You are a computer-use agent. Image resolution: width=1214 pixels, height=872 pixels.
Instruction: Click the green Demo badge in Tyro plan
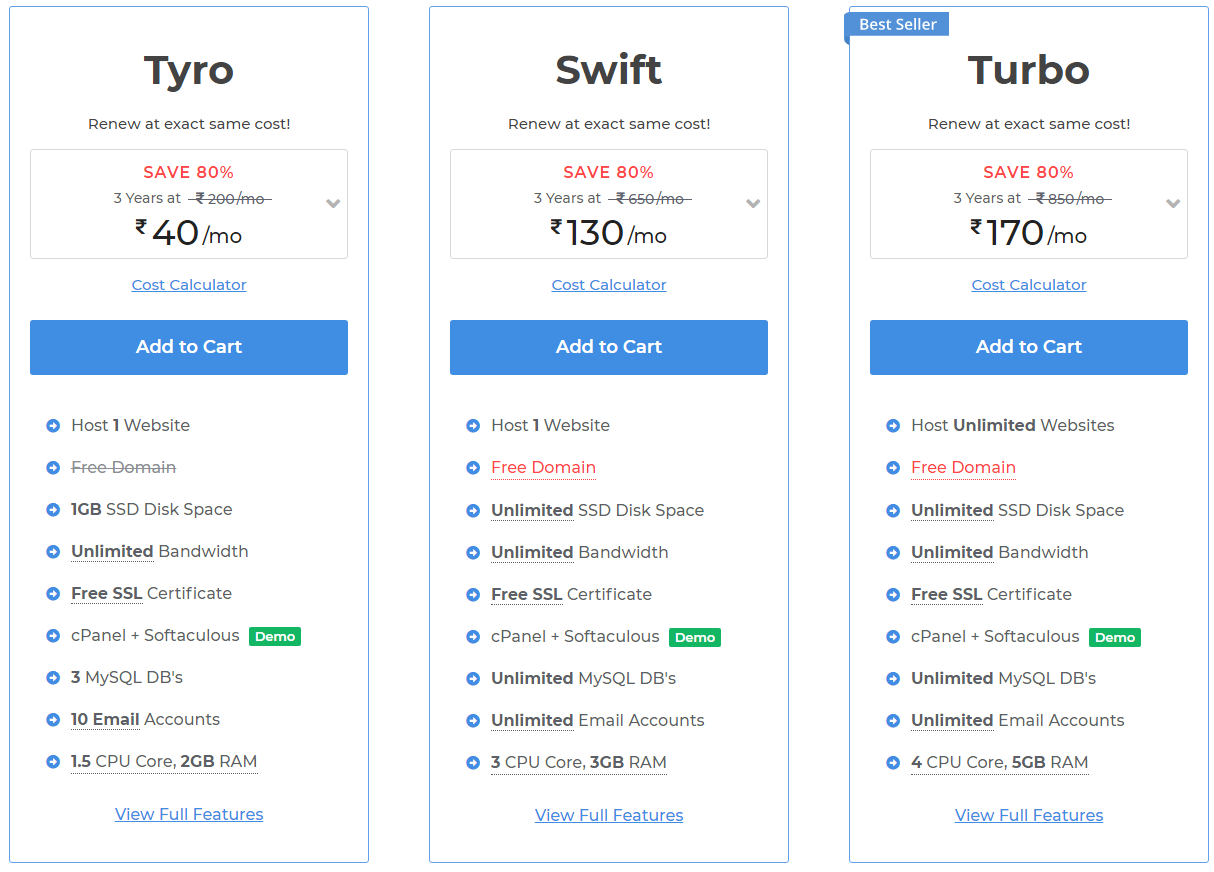click(275, 636)
